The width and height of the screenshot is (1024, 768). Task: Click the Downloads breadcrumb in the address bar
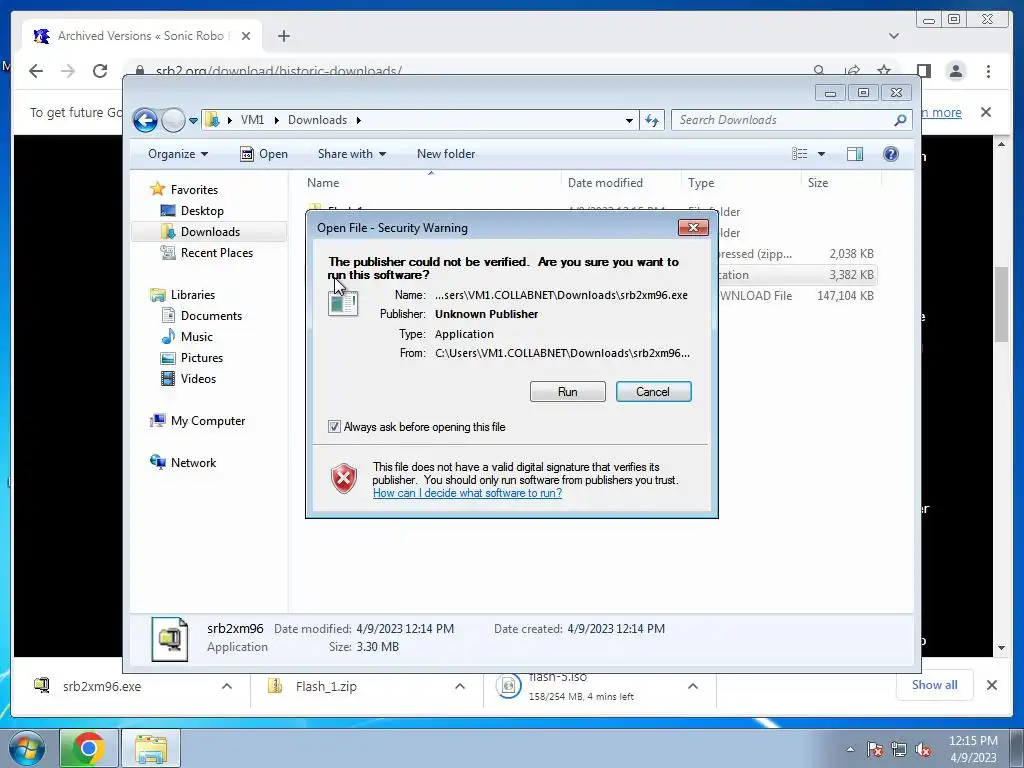[x=317, y=120]
